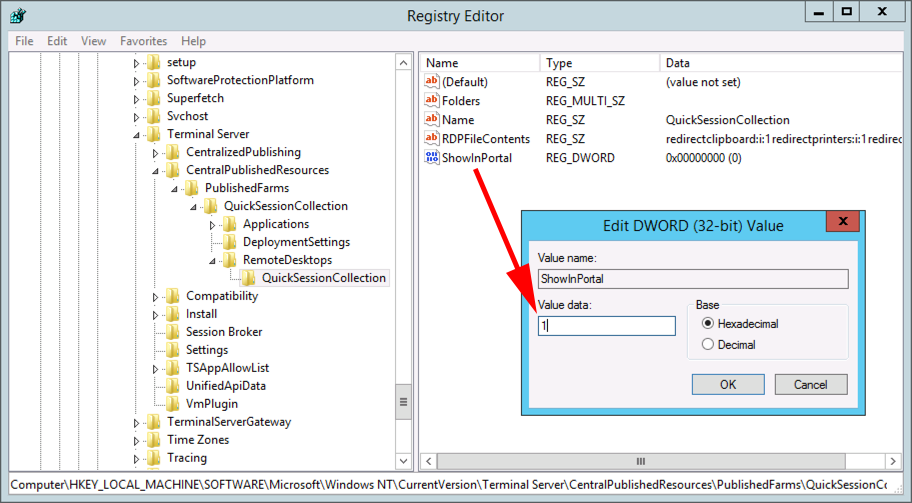Select the Svchost folder icon
Screen dimensions: 912x503
pos(154,116)
